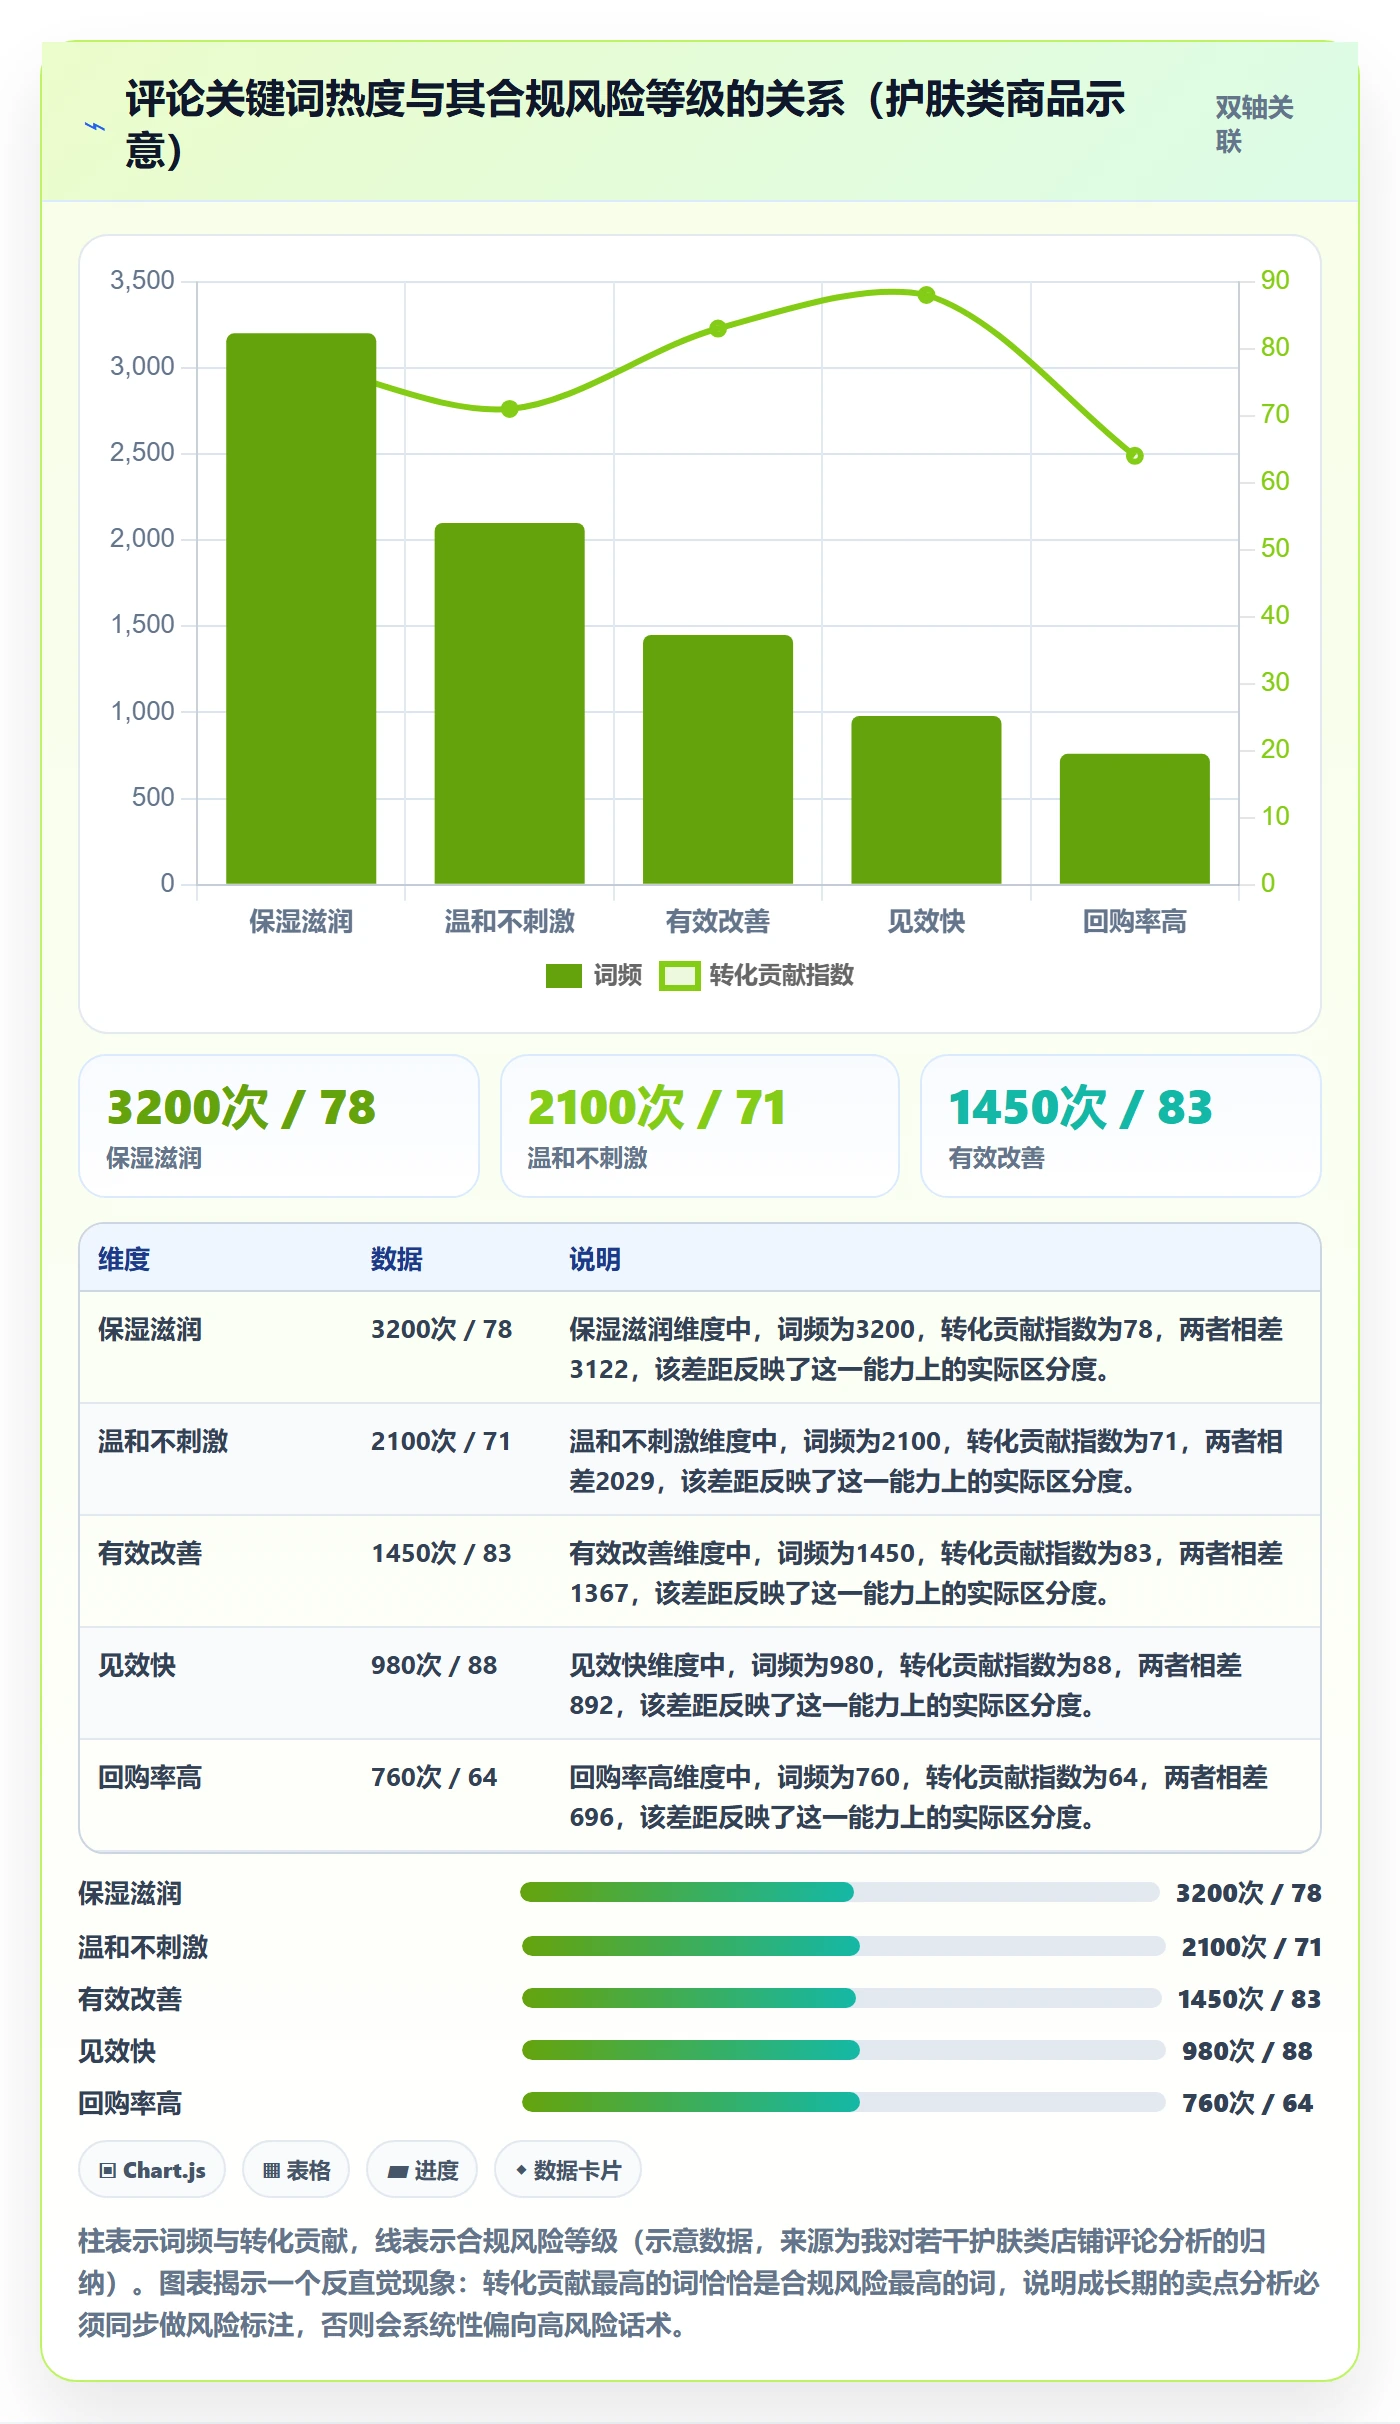The width and height of the screenshot is (1400, 2424).
Task: Click the 90 right axis label
Action: (1275, 280)
